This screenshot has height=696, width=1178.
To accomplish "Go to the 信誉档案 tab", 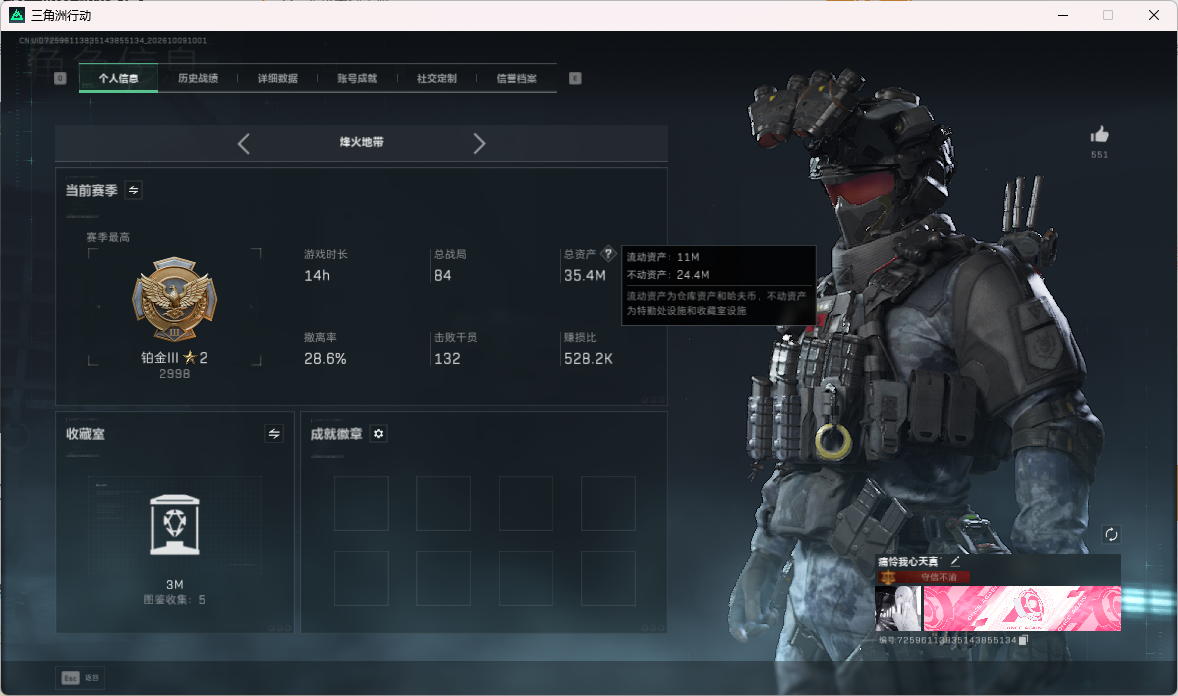I will 516,78.
